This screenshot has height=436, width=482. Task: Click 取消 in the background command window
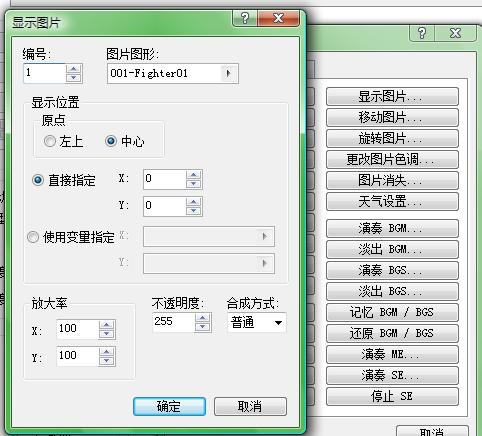[432, 431]
